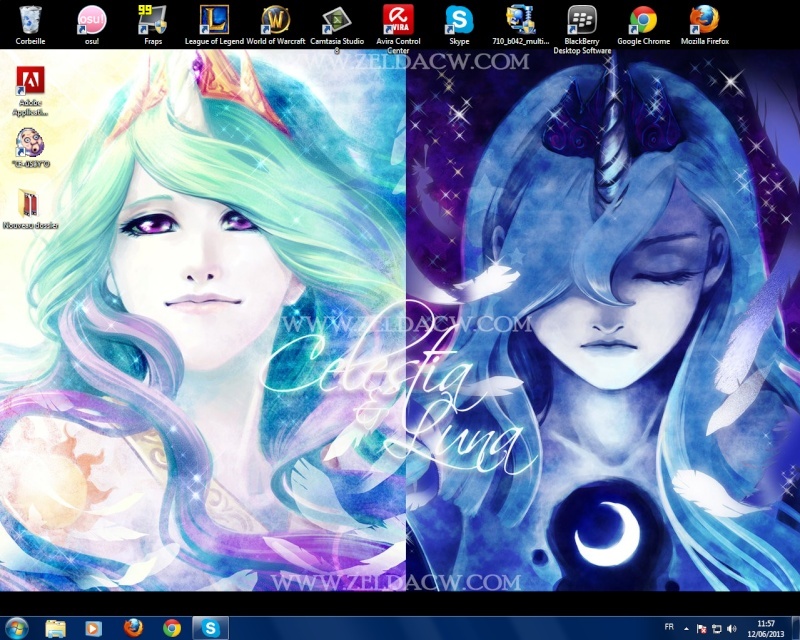Select the cartoon bald face desktop shortcut
Viewport: 800px width, 640px height.
pos(30,148)
